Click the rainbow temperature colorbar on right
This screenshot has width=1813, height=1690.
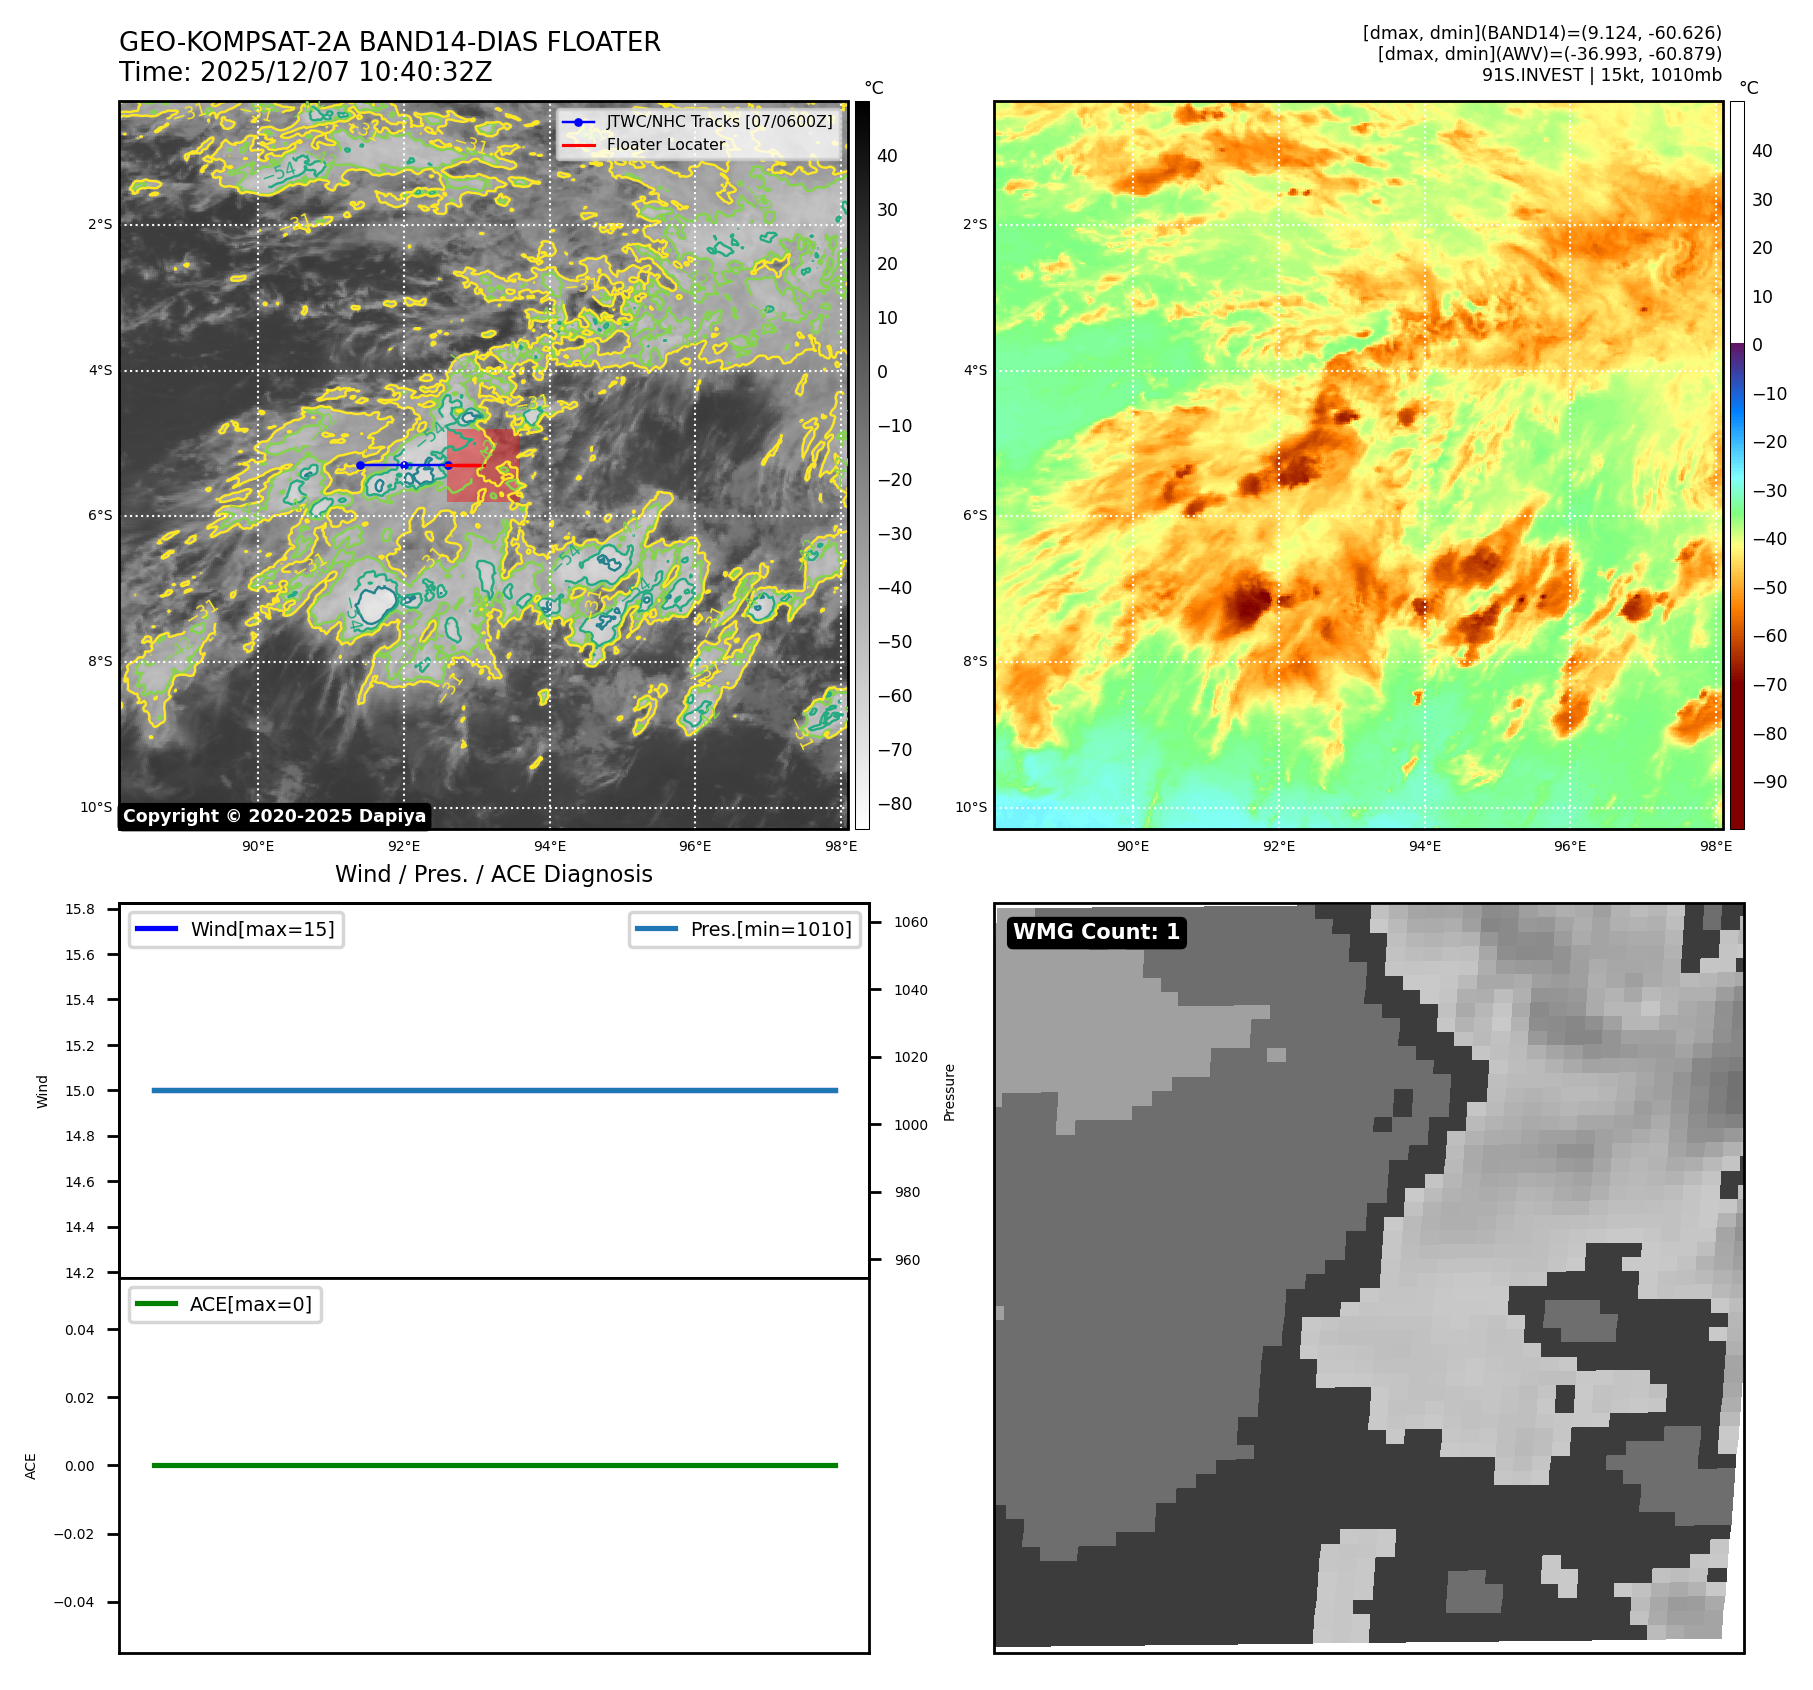(1737, 465)
